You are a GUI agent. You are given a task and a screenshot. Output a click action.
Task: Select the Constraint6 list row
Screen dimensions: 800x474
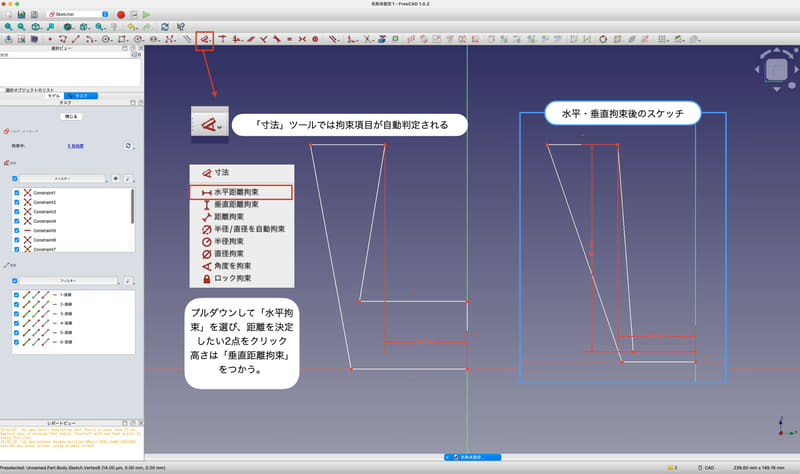(72, 240)
